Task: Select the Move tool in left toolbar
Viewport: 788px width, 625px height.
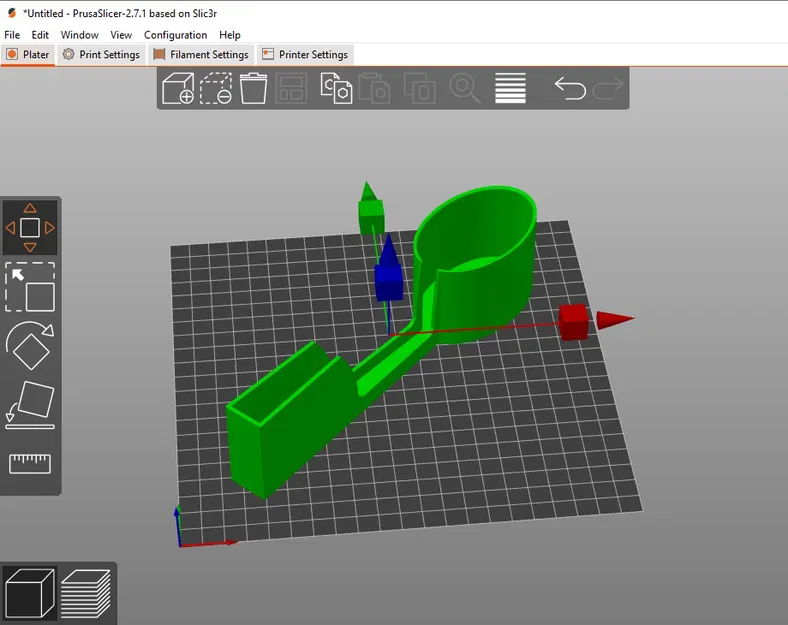Action: 30,228
